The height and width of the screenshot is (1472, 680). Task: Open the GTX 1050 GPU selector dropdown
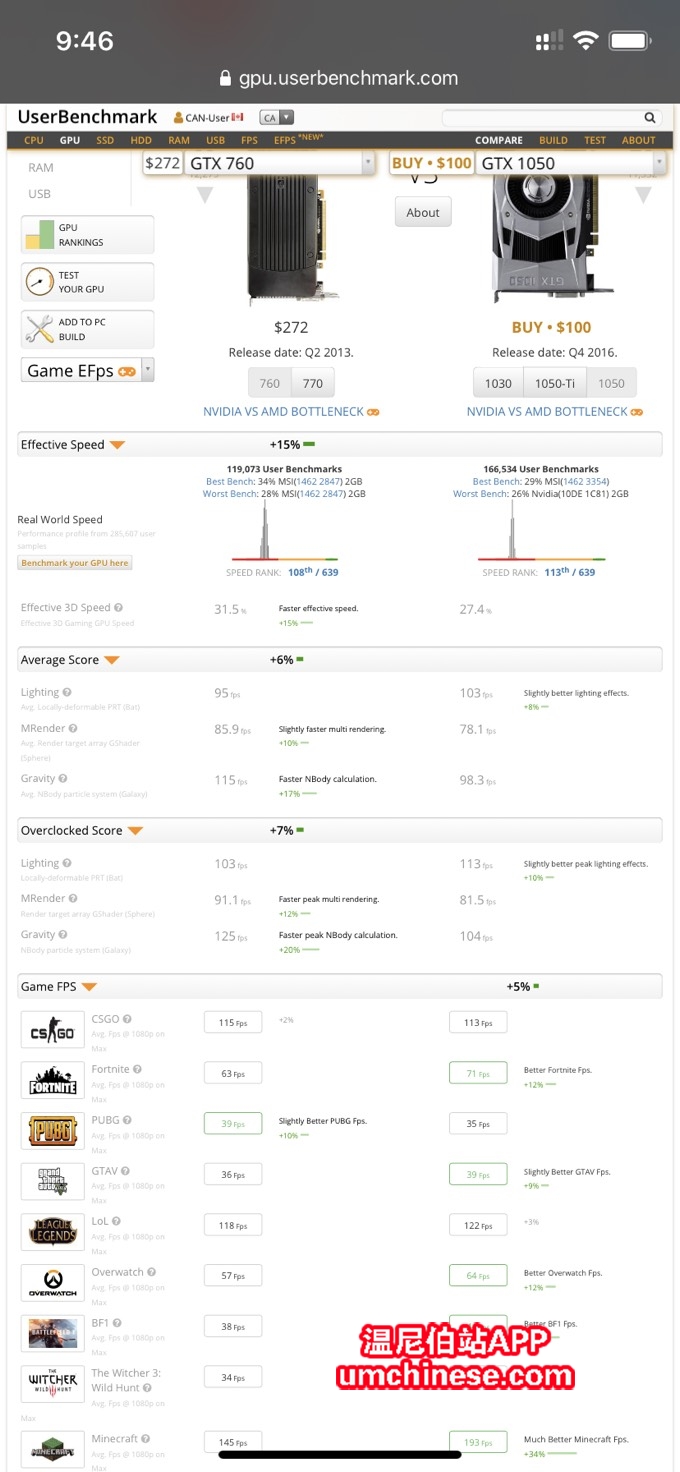click(x=571, y=163)
